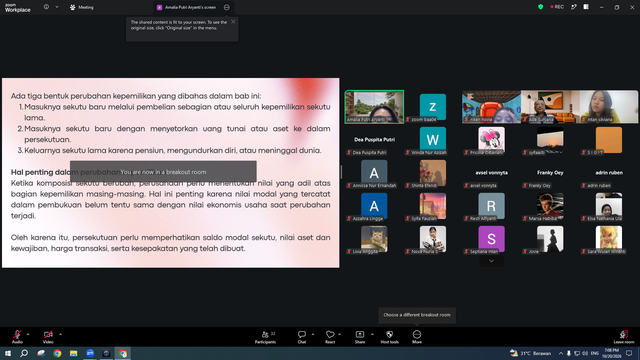The image size is (640, 360).
Task: Click Choose a different breakout room tooltip
Action: pyautogui.click(x=417, y=315)
